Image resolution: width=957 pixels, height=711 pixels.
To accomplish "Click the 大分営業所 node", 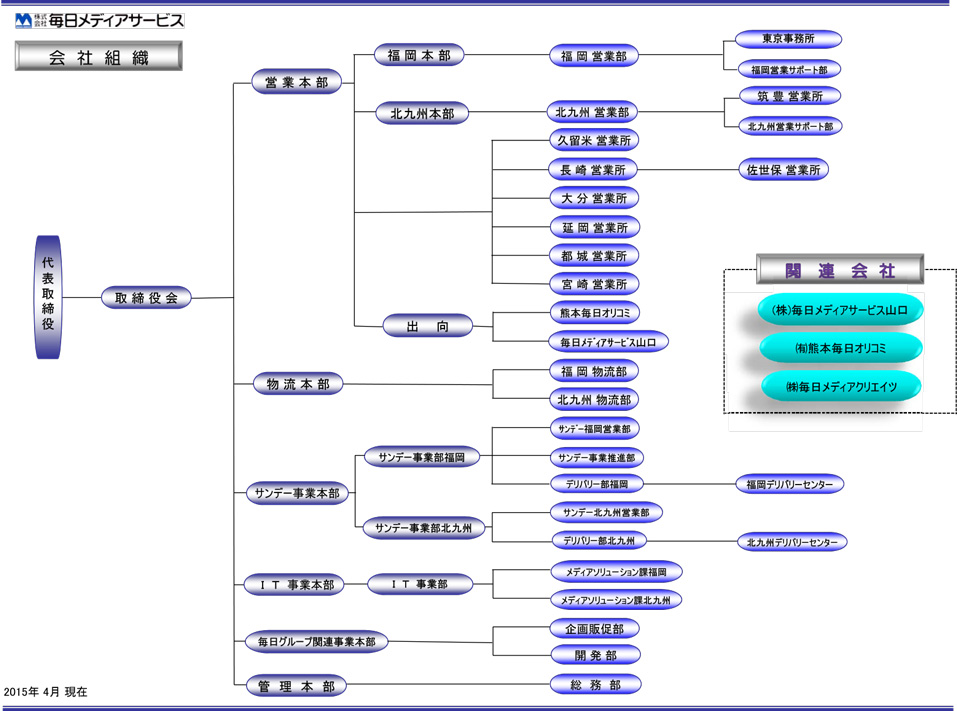I will (594, 198).
